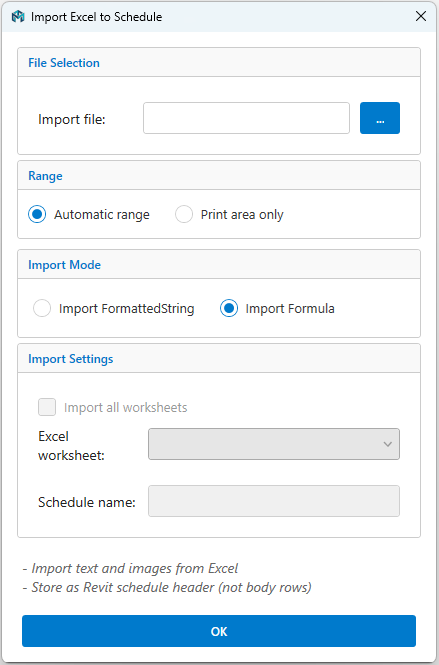Screen dimensions: 439x665
Task: Open the Excel worksheet dropdown
Action: click(274, 444)
